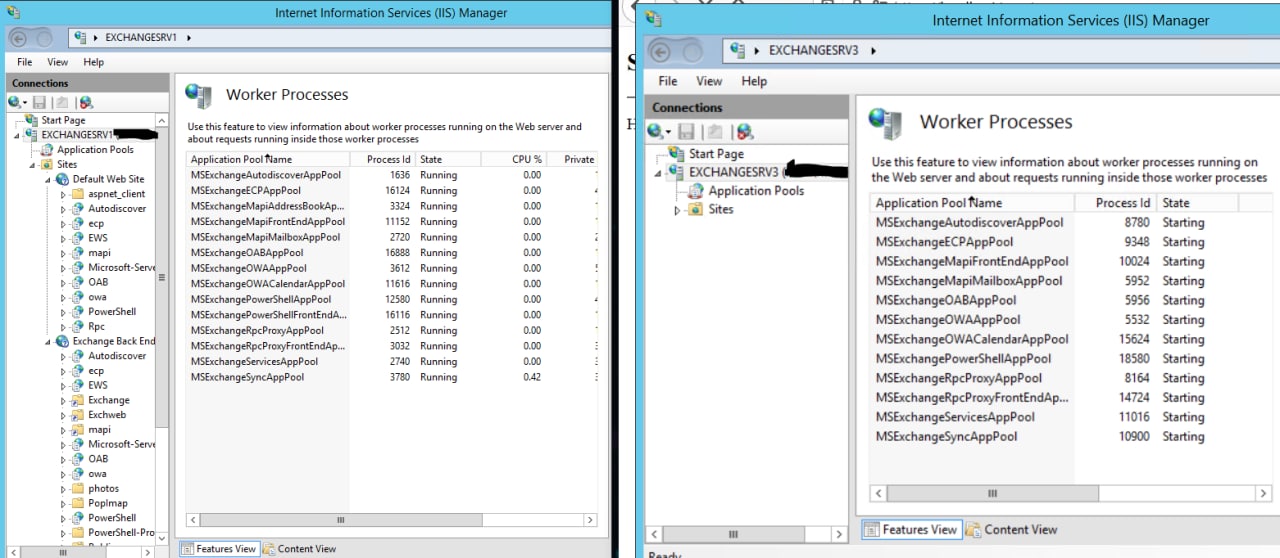
Task: Select MSExchangeSyncAppPool row in EXCHANGESRV1
Action: click(392, 377)
